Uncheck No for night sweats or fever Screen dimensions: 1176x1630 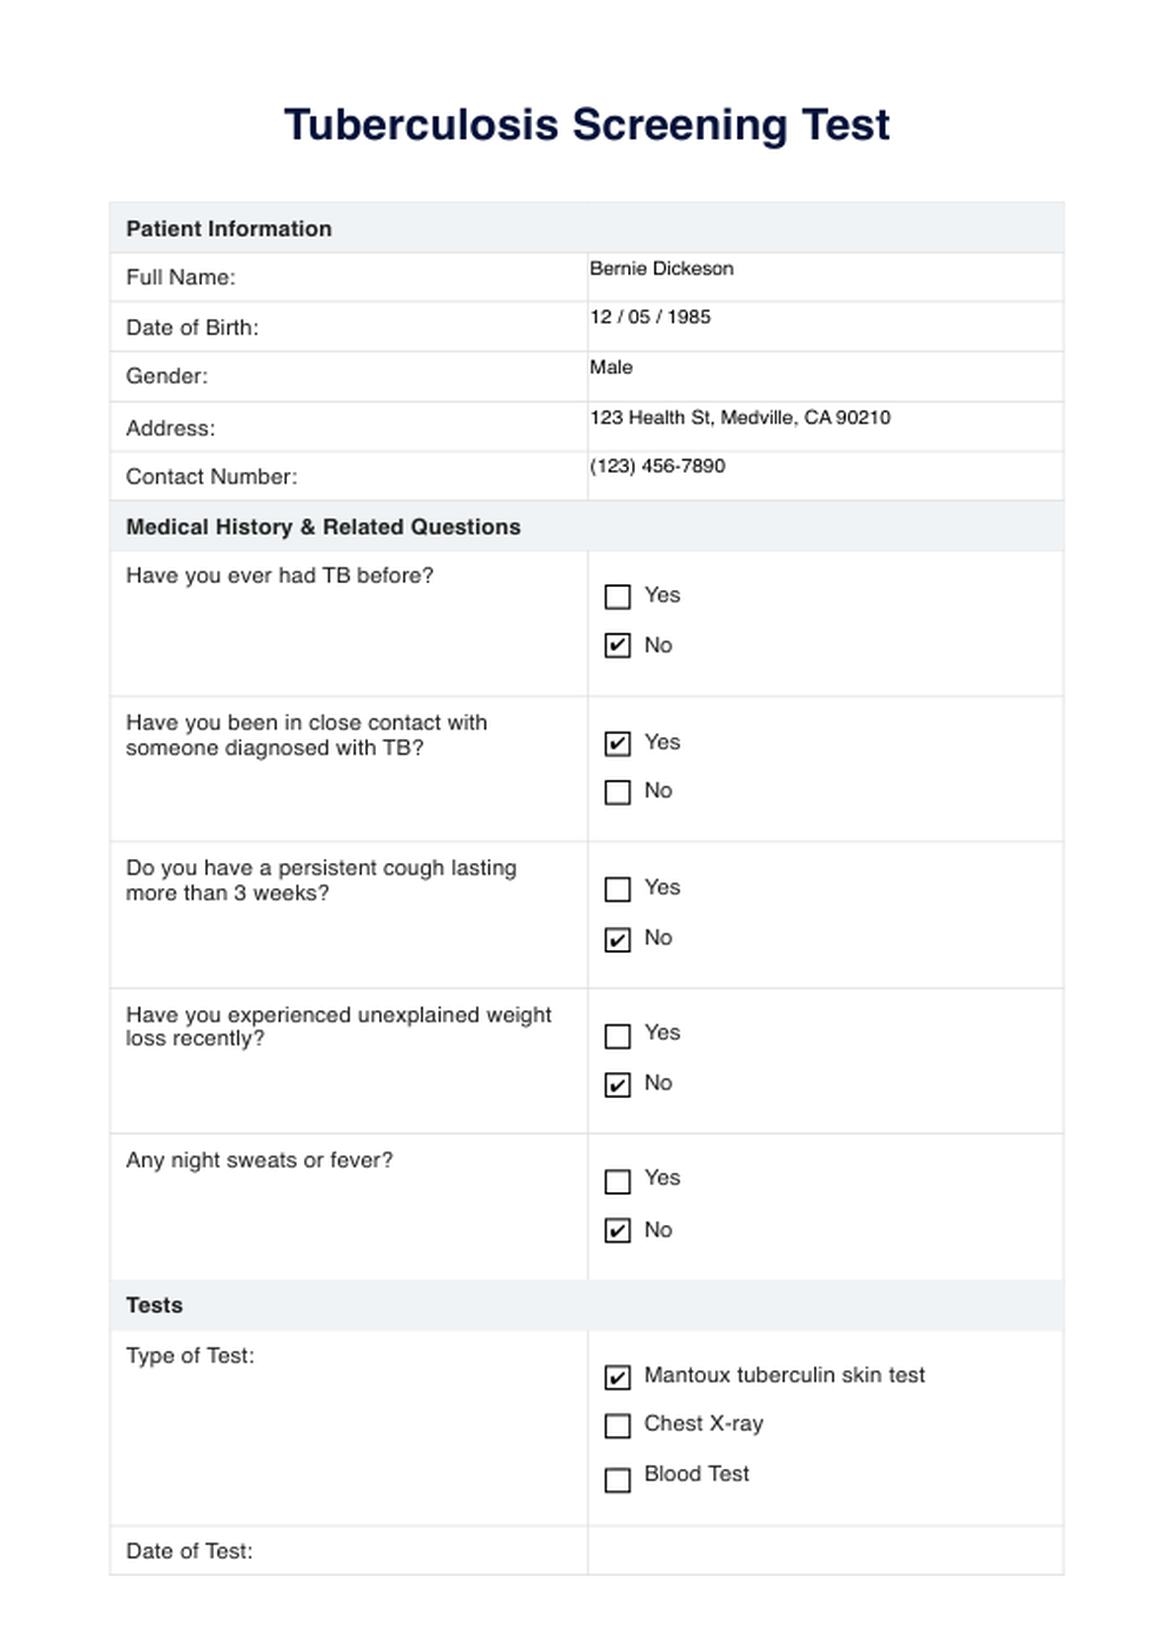[x=618, y=1230]
